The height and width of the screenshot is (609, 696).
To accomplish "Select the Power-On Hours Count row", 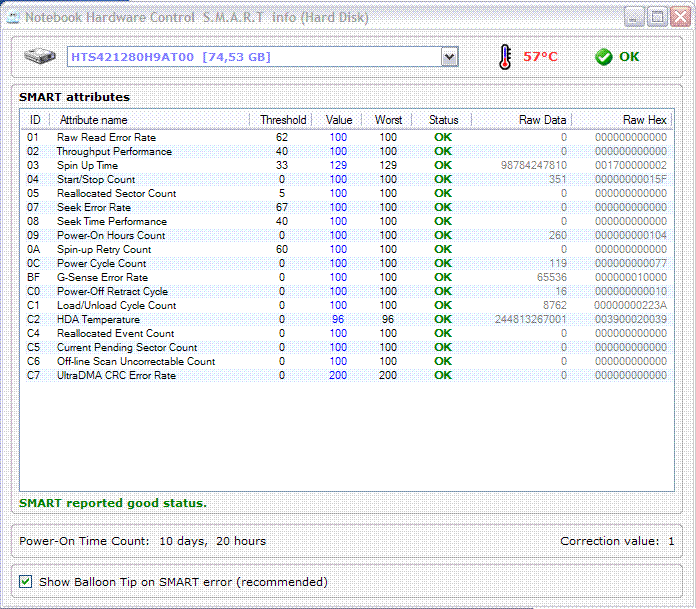I will tap(347, 235).
